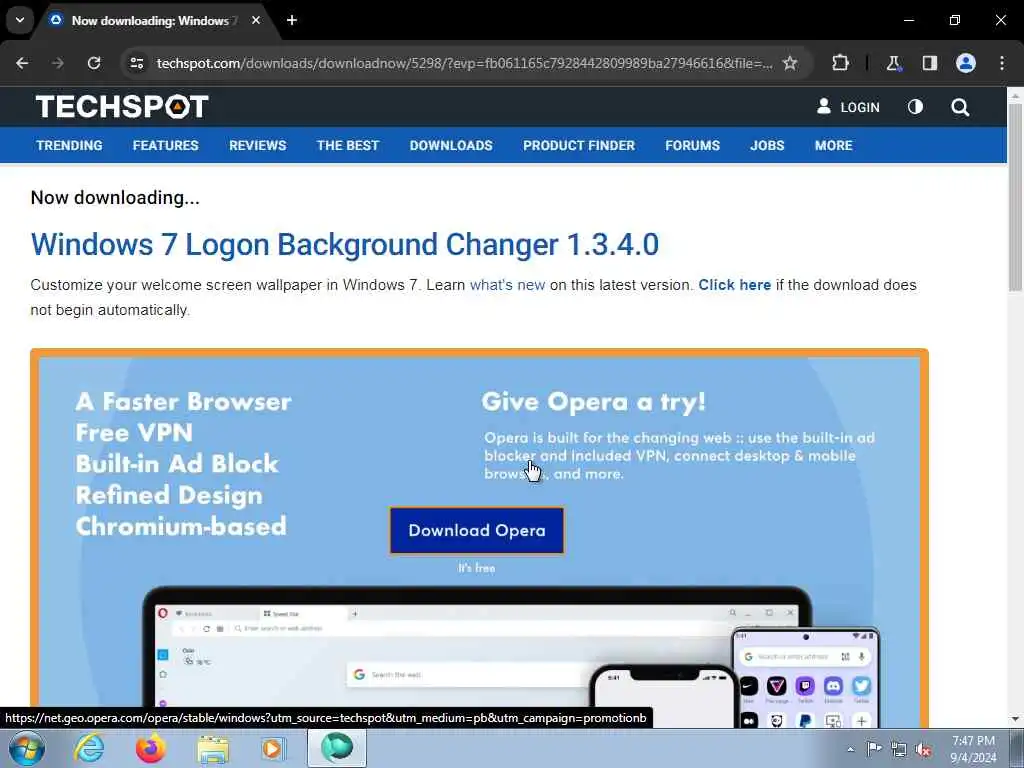The image size is (1024, 768).
Task: Open Windows Explorer folder in taskbar
Action: click(x=213, y=749)
